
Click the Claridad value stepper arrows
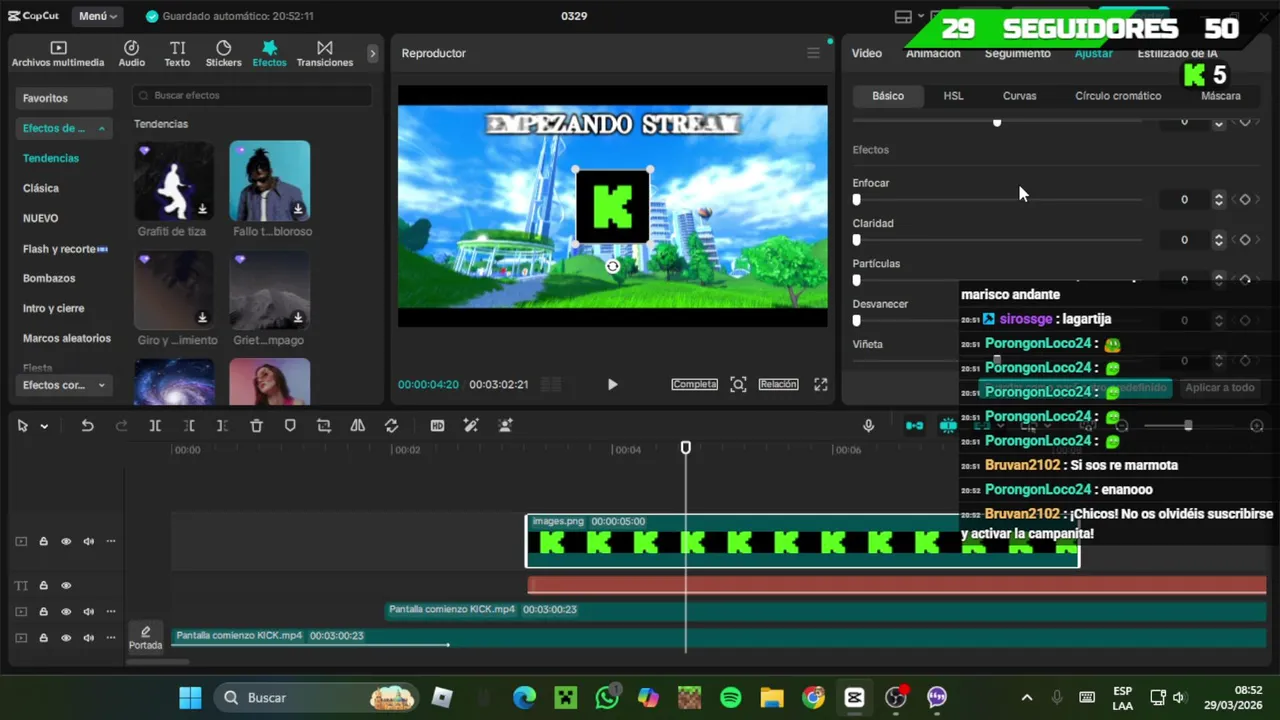(1218, 239)
